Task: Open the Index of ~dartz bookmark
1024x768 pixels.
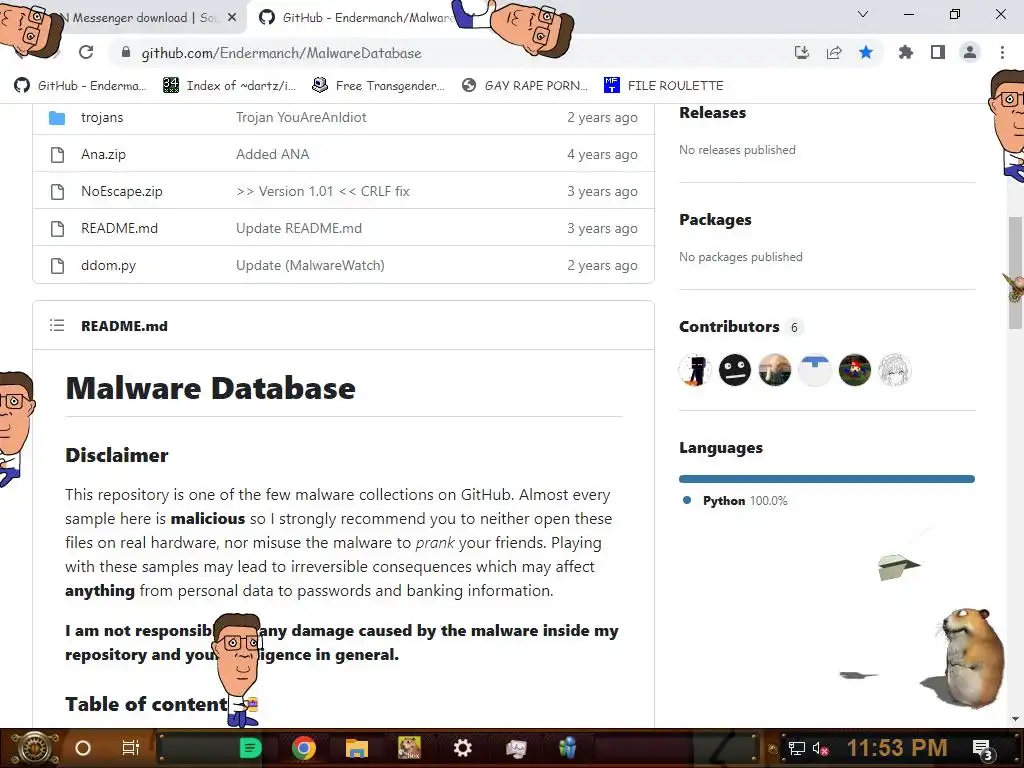Action: (229, 86)
